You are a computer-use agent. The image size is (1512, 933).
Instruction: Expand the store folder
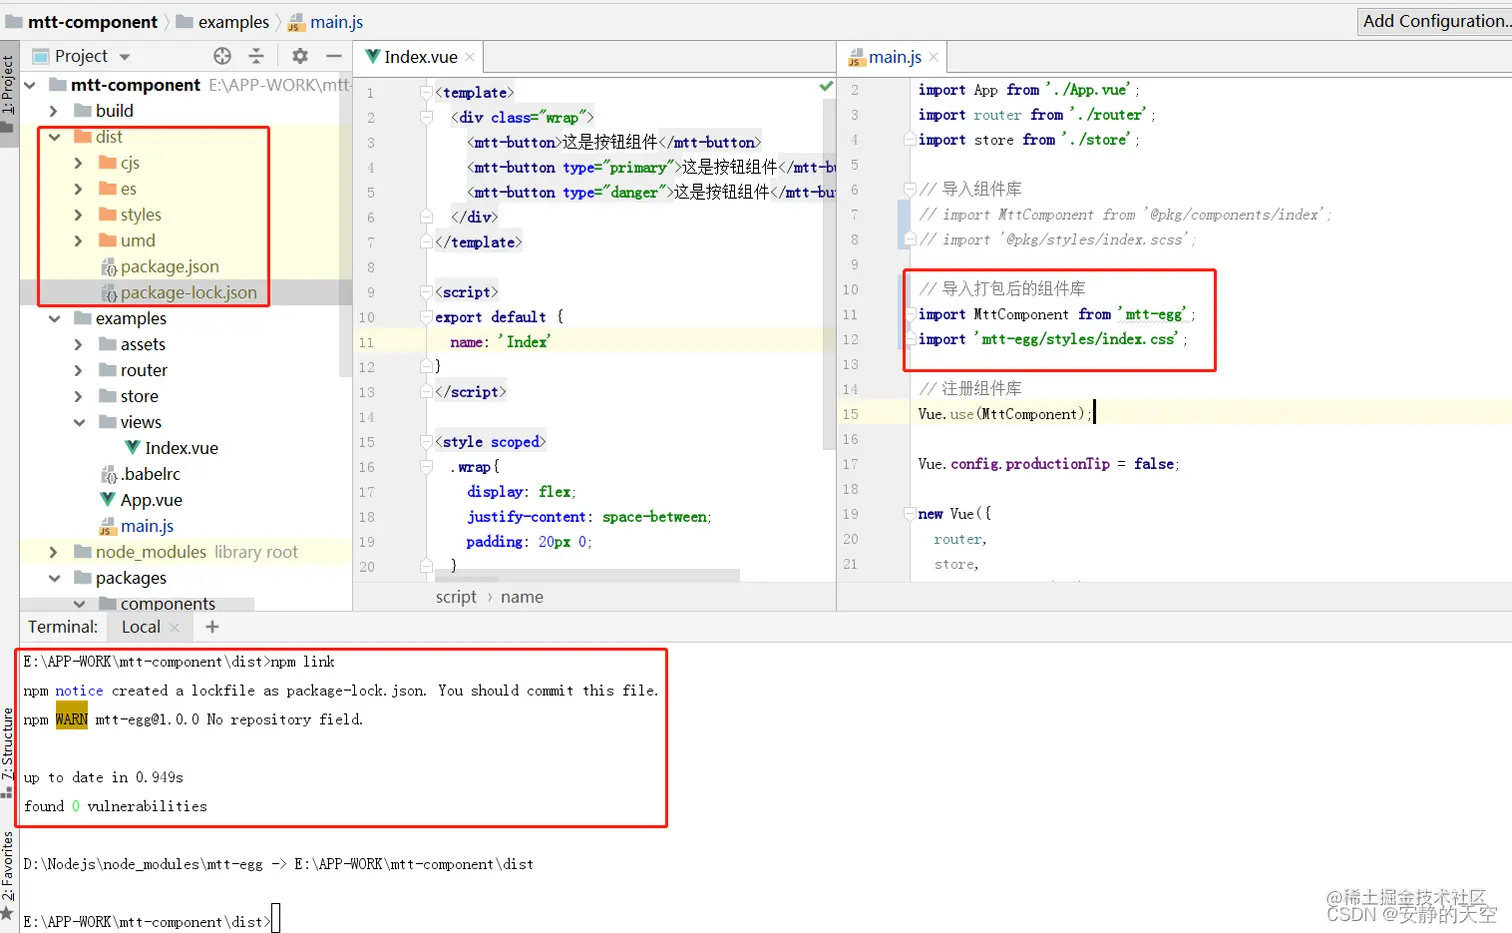(x=79, y=397)
